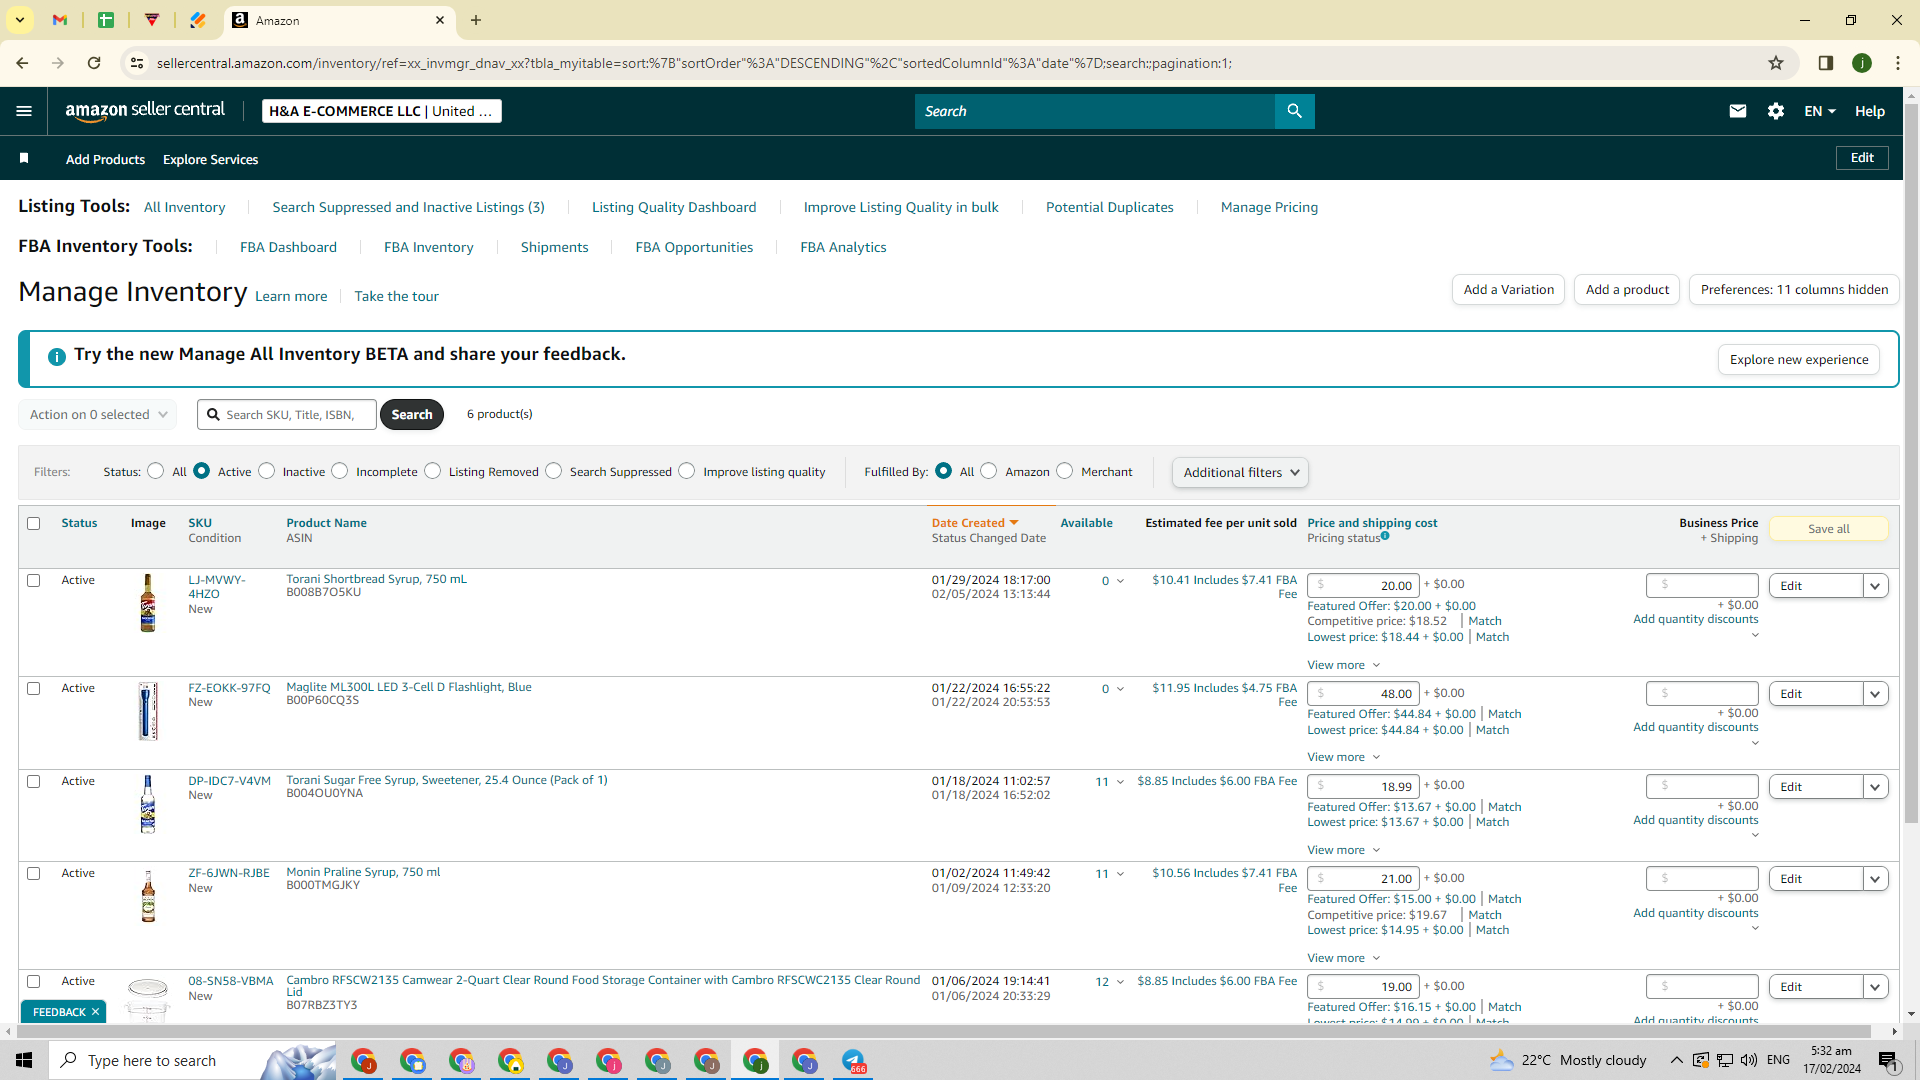The width and height of the screenshot is (1920, 1080).
Task: Open the Edit dropdown arrow for Torani Shortbread
Action: [x=1876, y=586]
